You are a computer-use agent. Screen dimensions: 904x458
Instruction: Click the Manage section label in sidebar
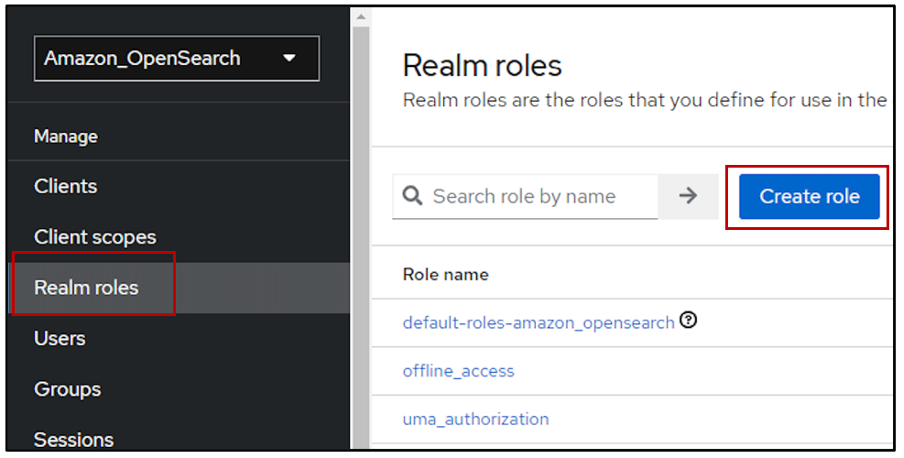65,136
